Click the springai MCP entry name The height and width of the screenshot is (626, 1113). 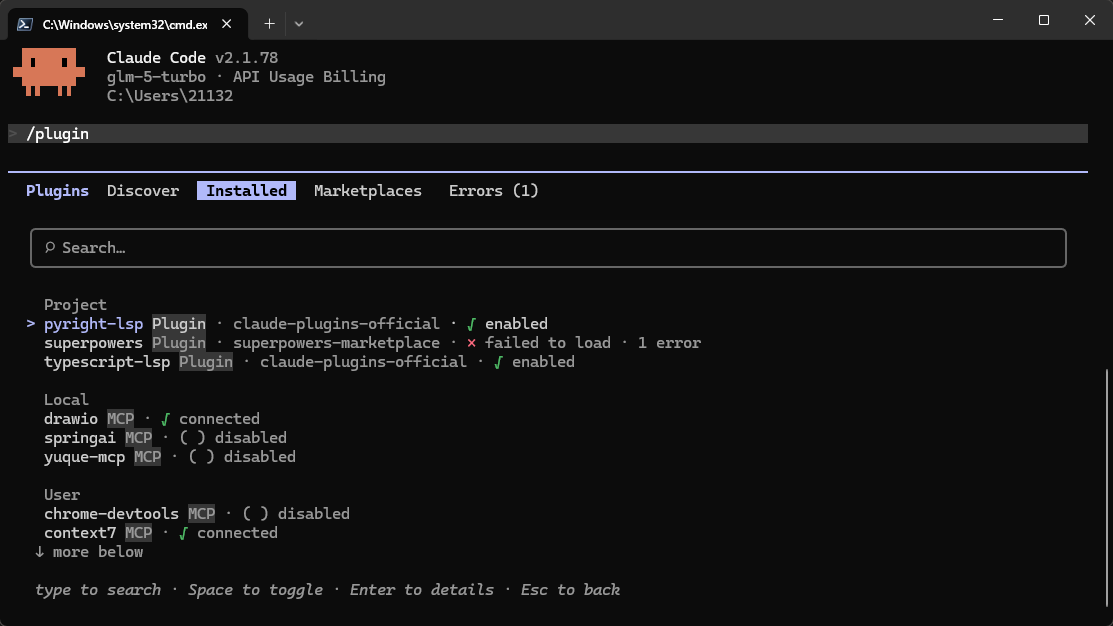click(x=80, y=438)
